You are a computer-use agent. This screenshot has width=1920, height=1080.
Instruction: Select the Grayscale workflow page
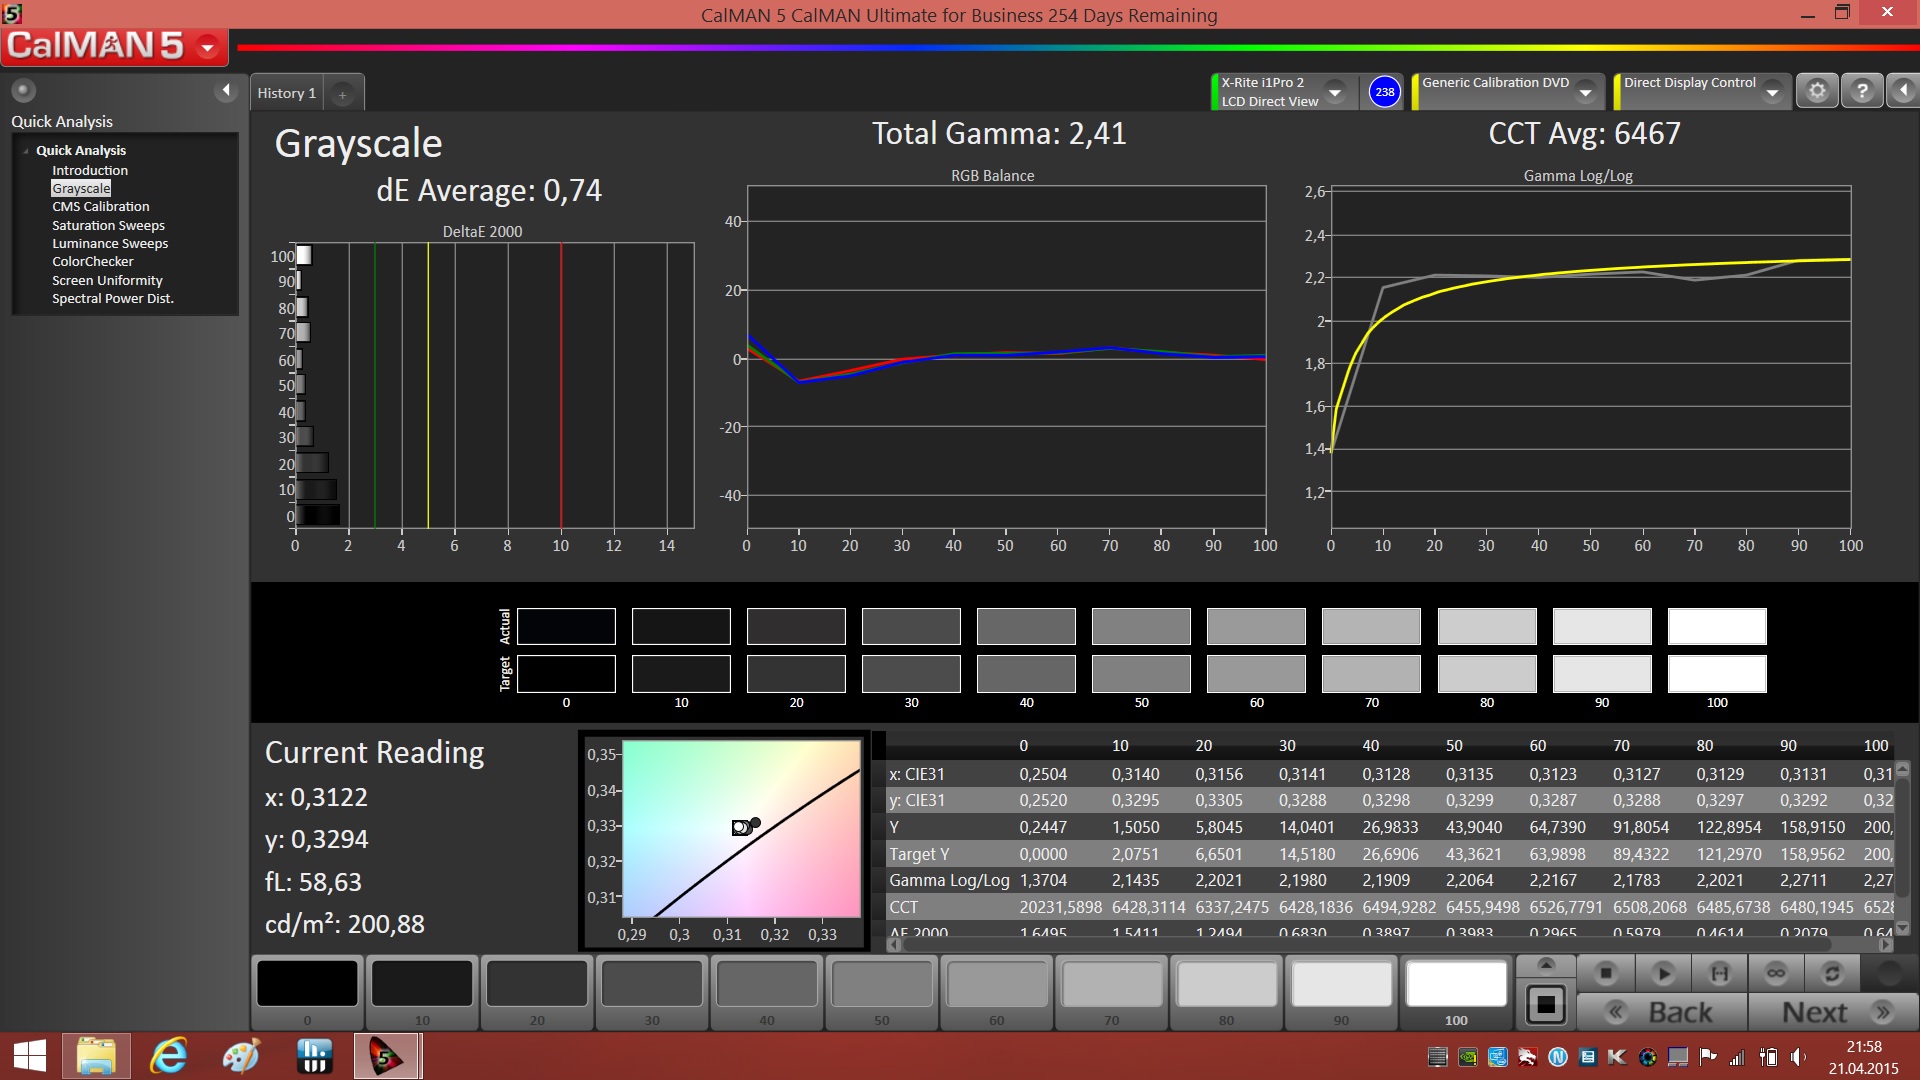point(81,188)
